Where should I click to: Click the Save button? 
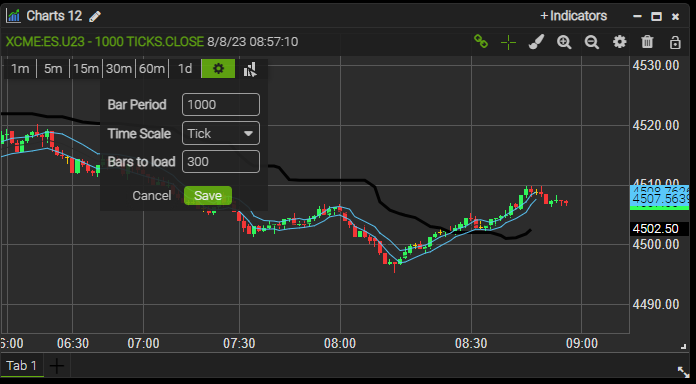click(x=208, y=195)
